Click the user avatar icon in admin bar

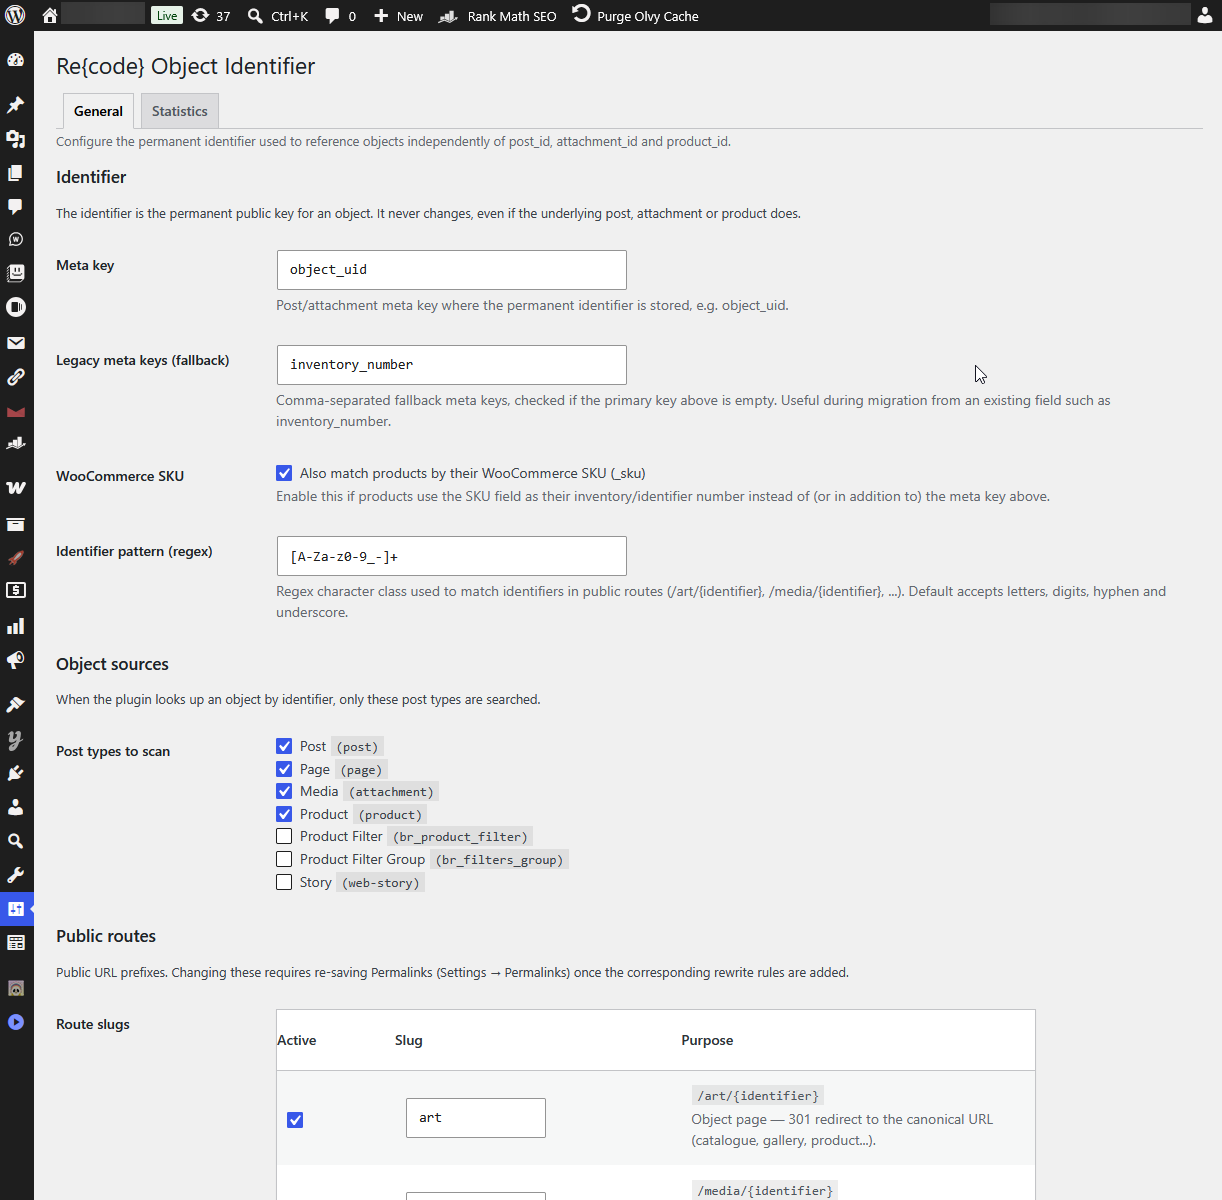tap(1205, 15)
